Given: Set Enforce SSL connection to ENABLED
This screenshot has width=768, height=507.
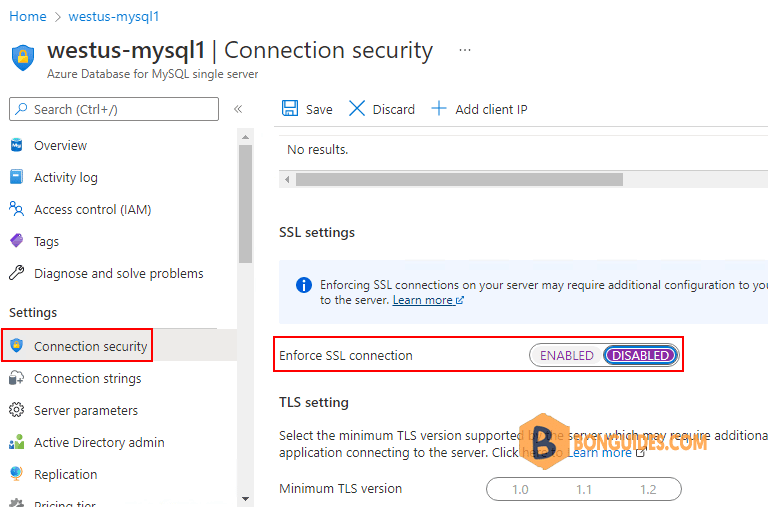Looking at the screenshot, I should pos(567,355).
